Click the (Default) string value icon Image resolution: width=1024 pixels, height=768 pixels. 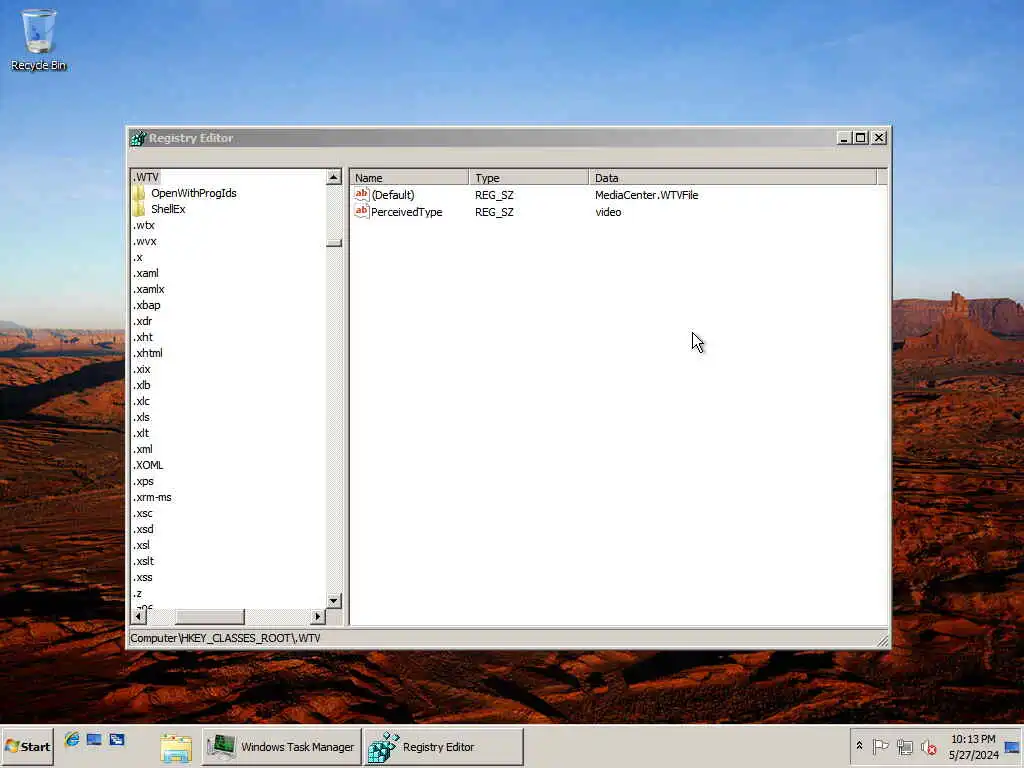click(361, 195)
